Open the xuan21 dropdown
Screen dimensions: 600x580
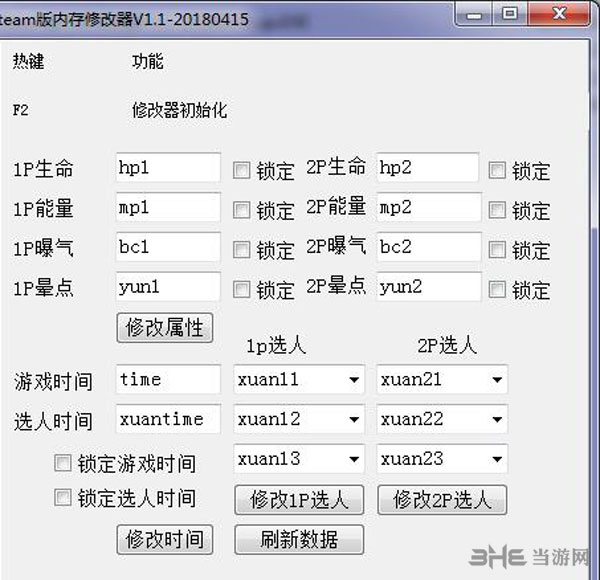442,380
